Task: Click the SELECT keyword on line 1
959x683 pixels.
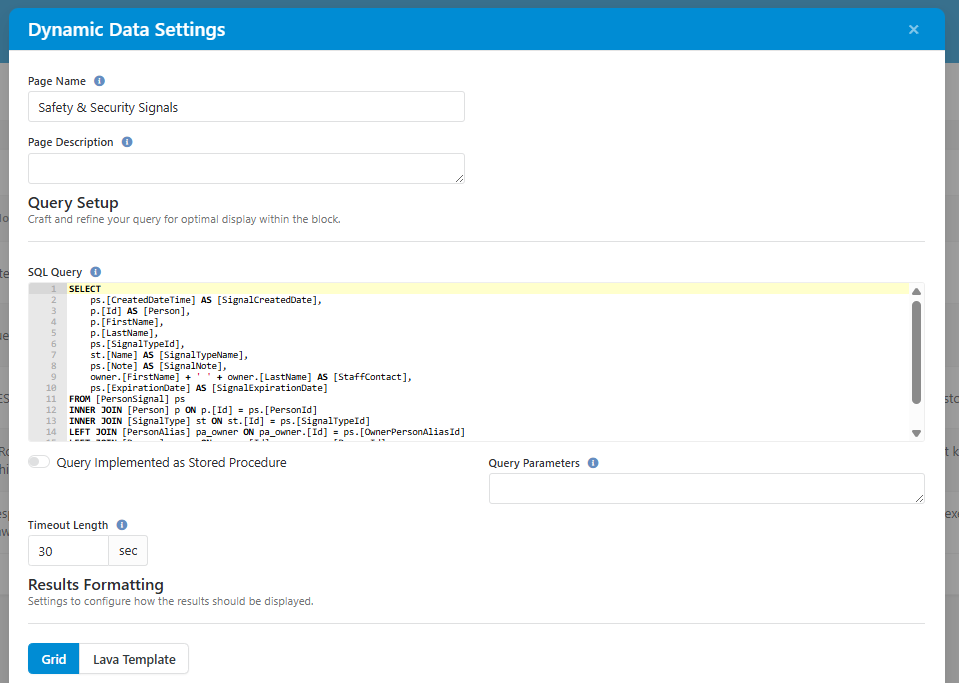Action: pos(85,289)
